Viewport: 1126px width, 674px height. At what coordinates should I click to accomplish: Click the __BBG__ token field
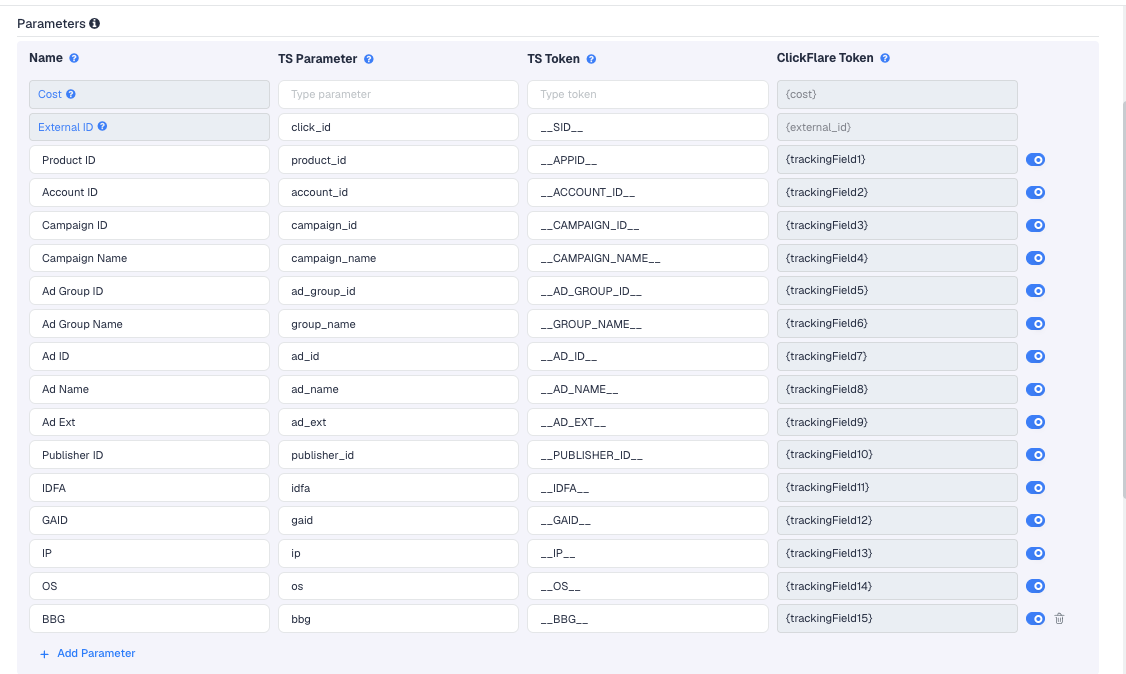click(x=648, y=619)
